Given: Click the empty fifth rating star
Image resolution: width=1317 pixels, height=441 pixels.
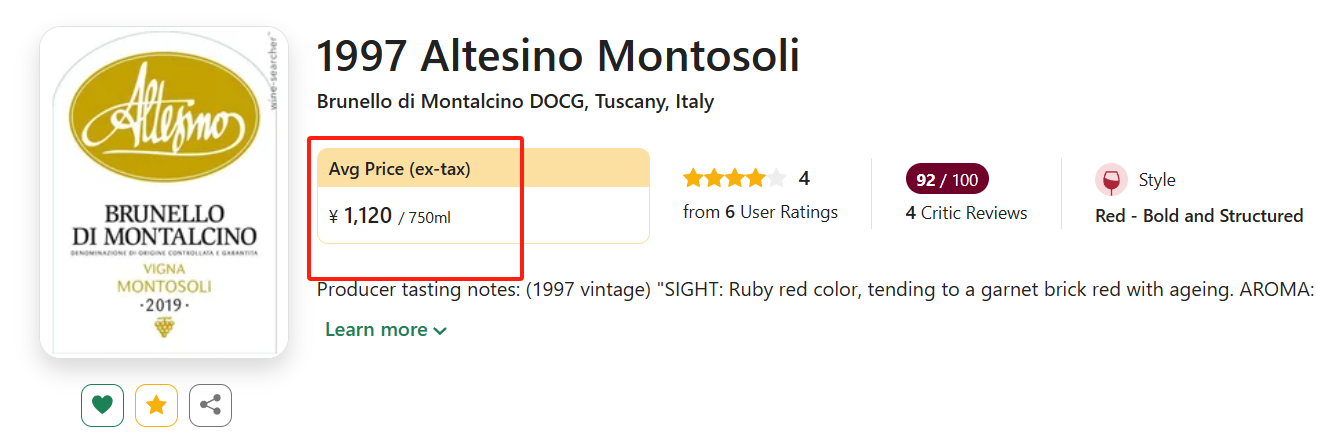Looking at the screenshot, I should pyautogui.click(x=777, y=179).
